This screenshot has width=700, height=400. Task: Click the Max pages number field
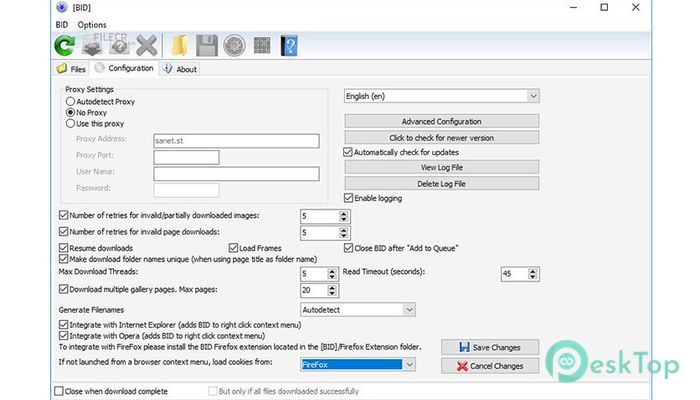tap(314, 291)
